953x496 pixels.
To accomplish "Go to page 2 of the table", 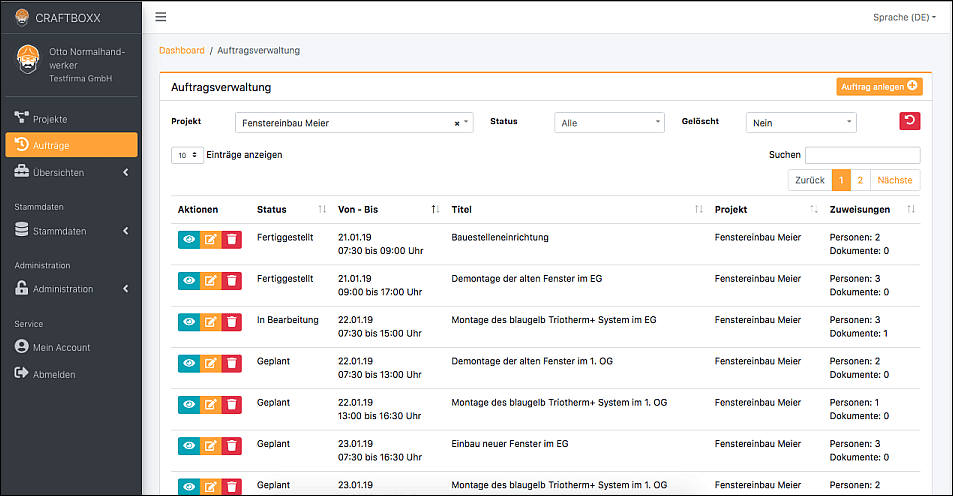I will tap(860, 180).
